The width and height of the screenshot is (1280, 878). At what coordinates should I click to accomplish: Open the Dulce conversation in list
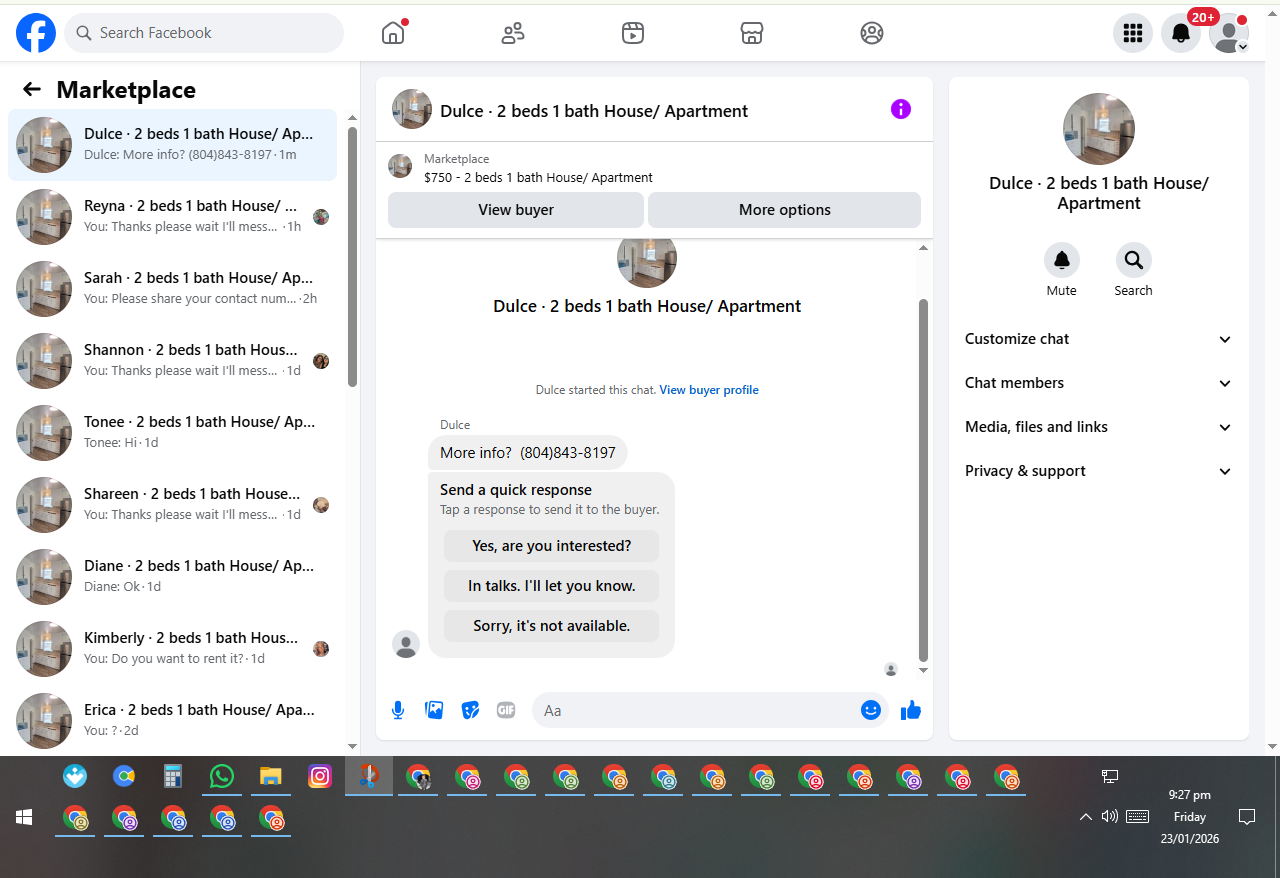click(x=173, y=145)
